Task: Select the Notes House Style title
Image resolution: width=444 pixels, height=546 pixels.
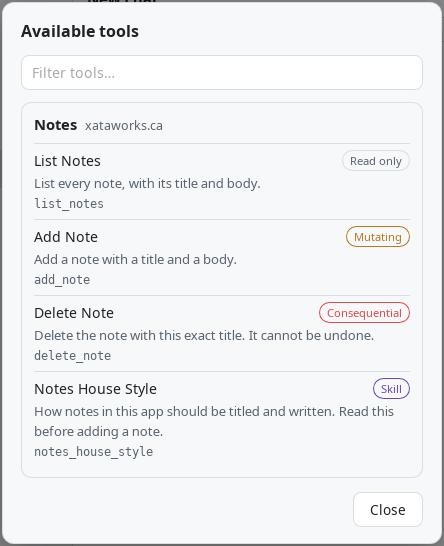Action: [95, 389]
